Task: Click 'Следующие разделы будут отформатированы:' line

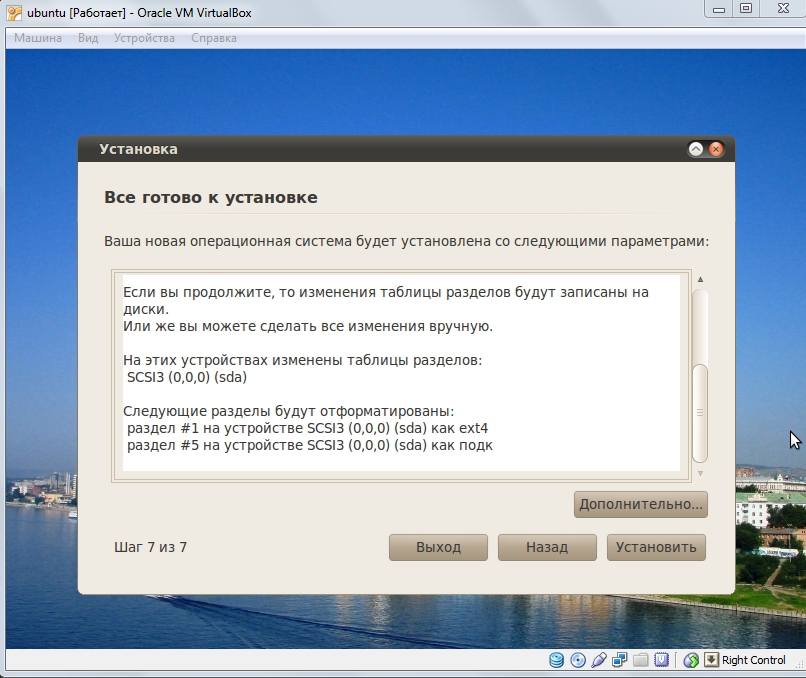Action: click(288, 411)
